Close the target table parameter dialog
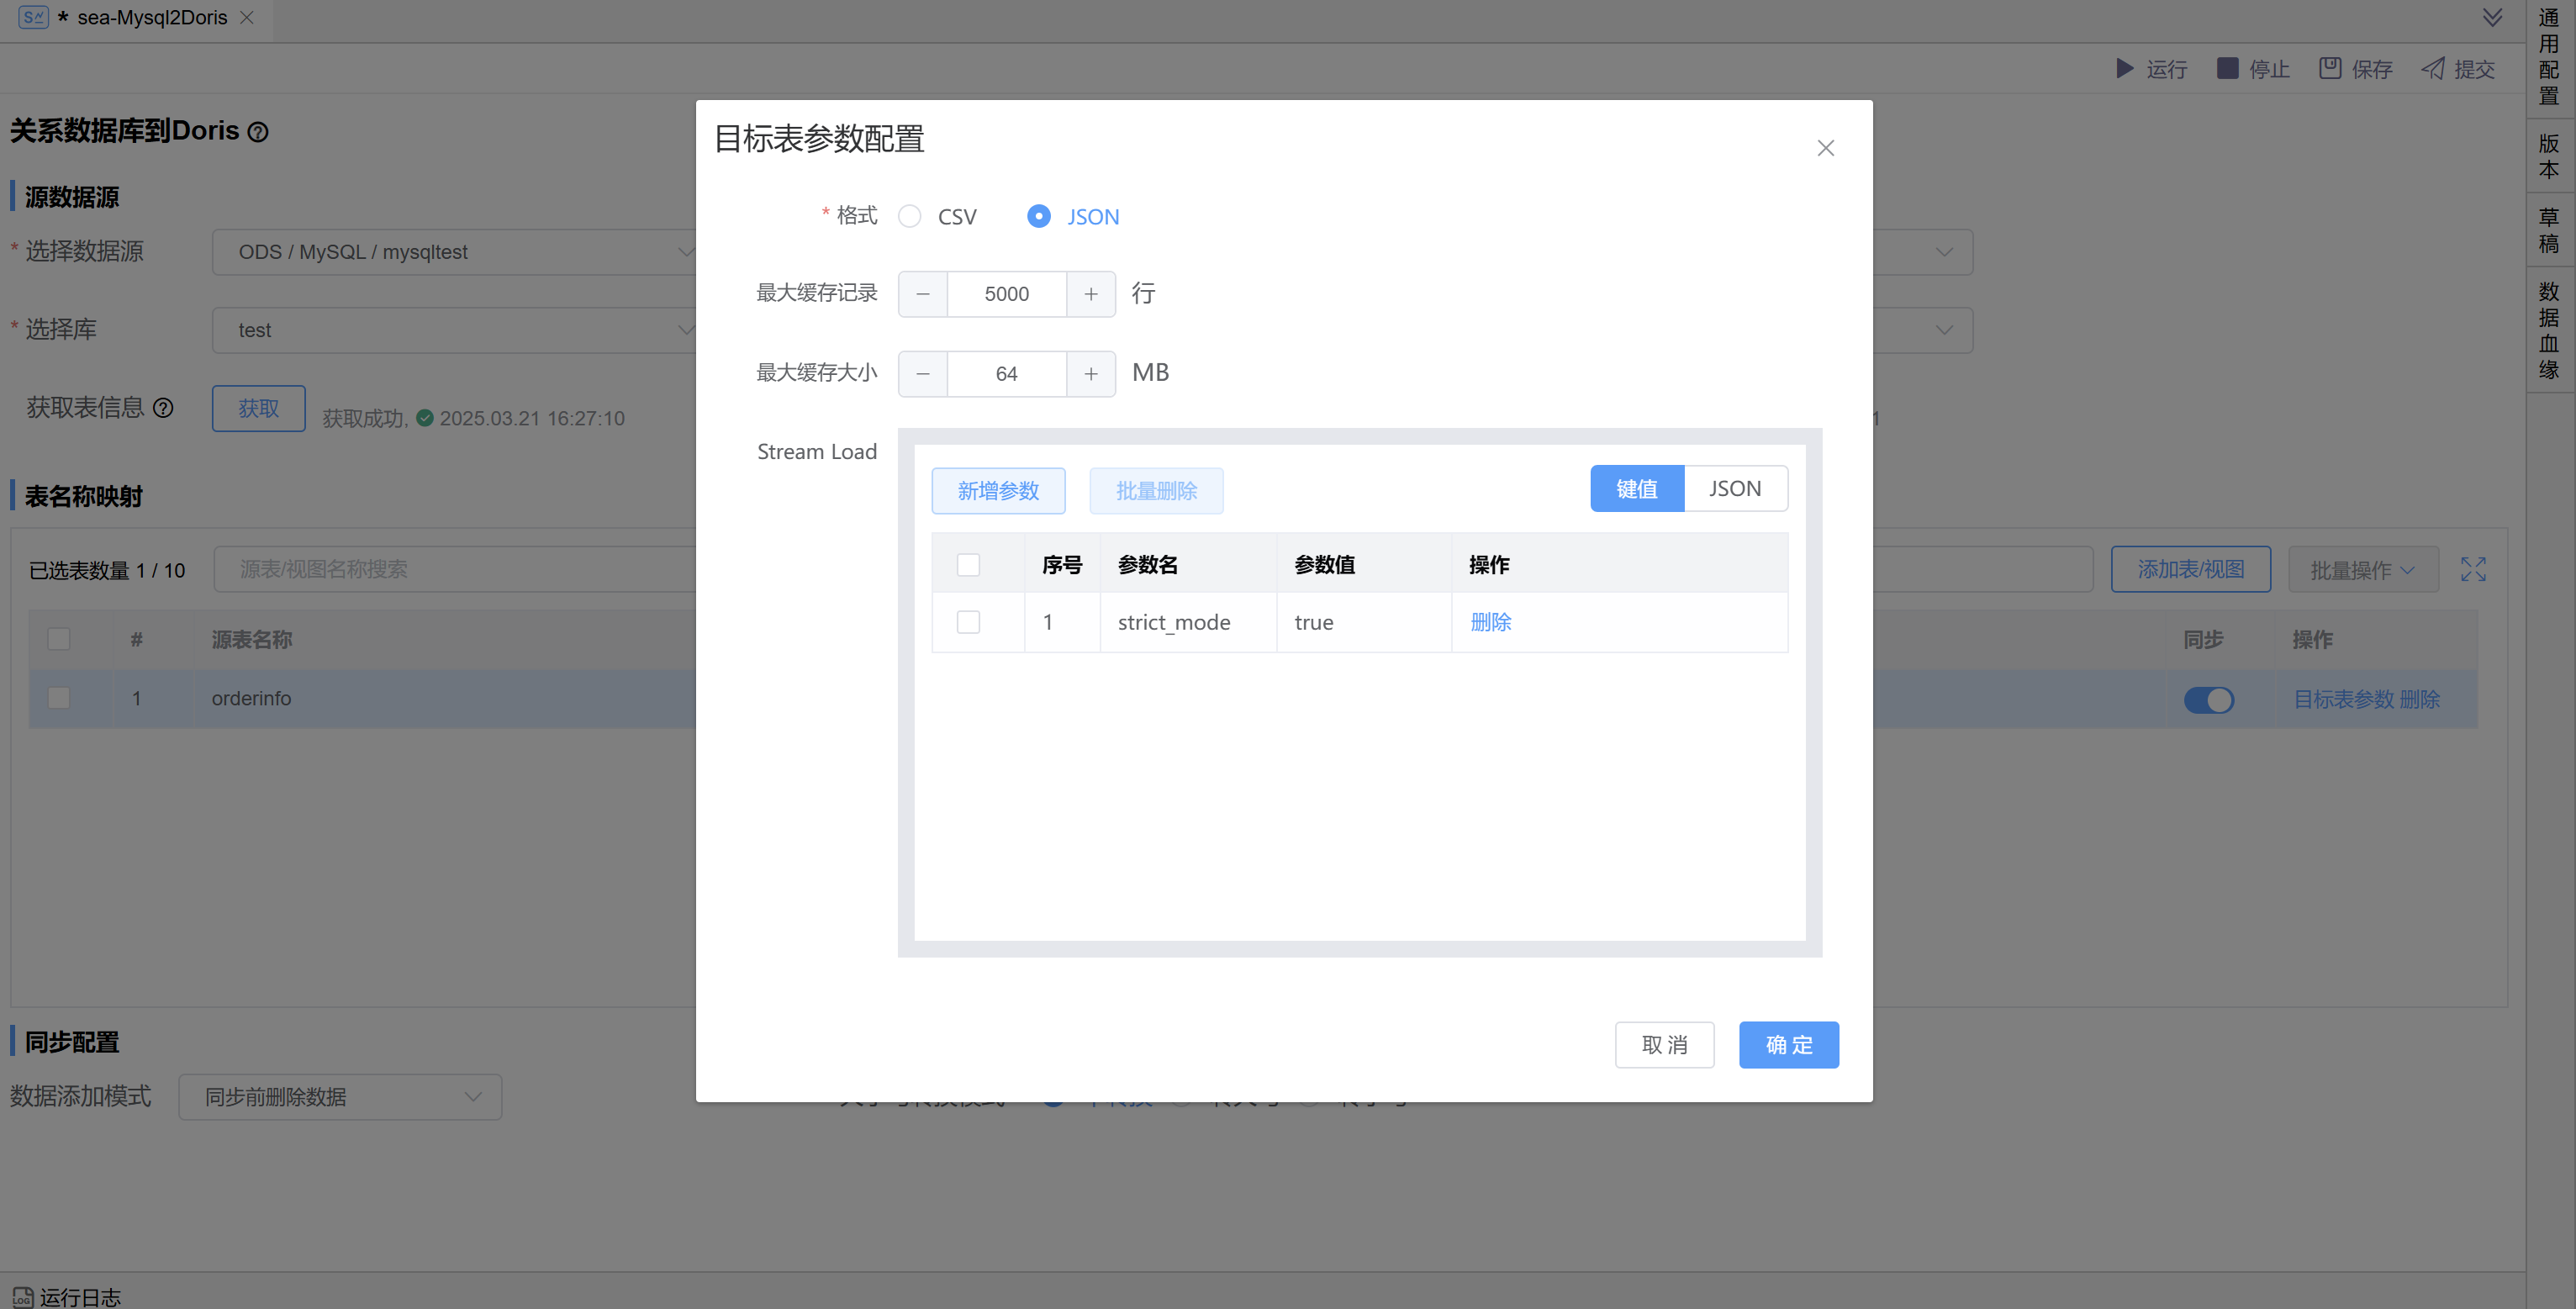 (1825, 148)
